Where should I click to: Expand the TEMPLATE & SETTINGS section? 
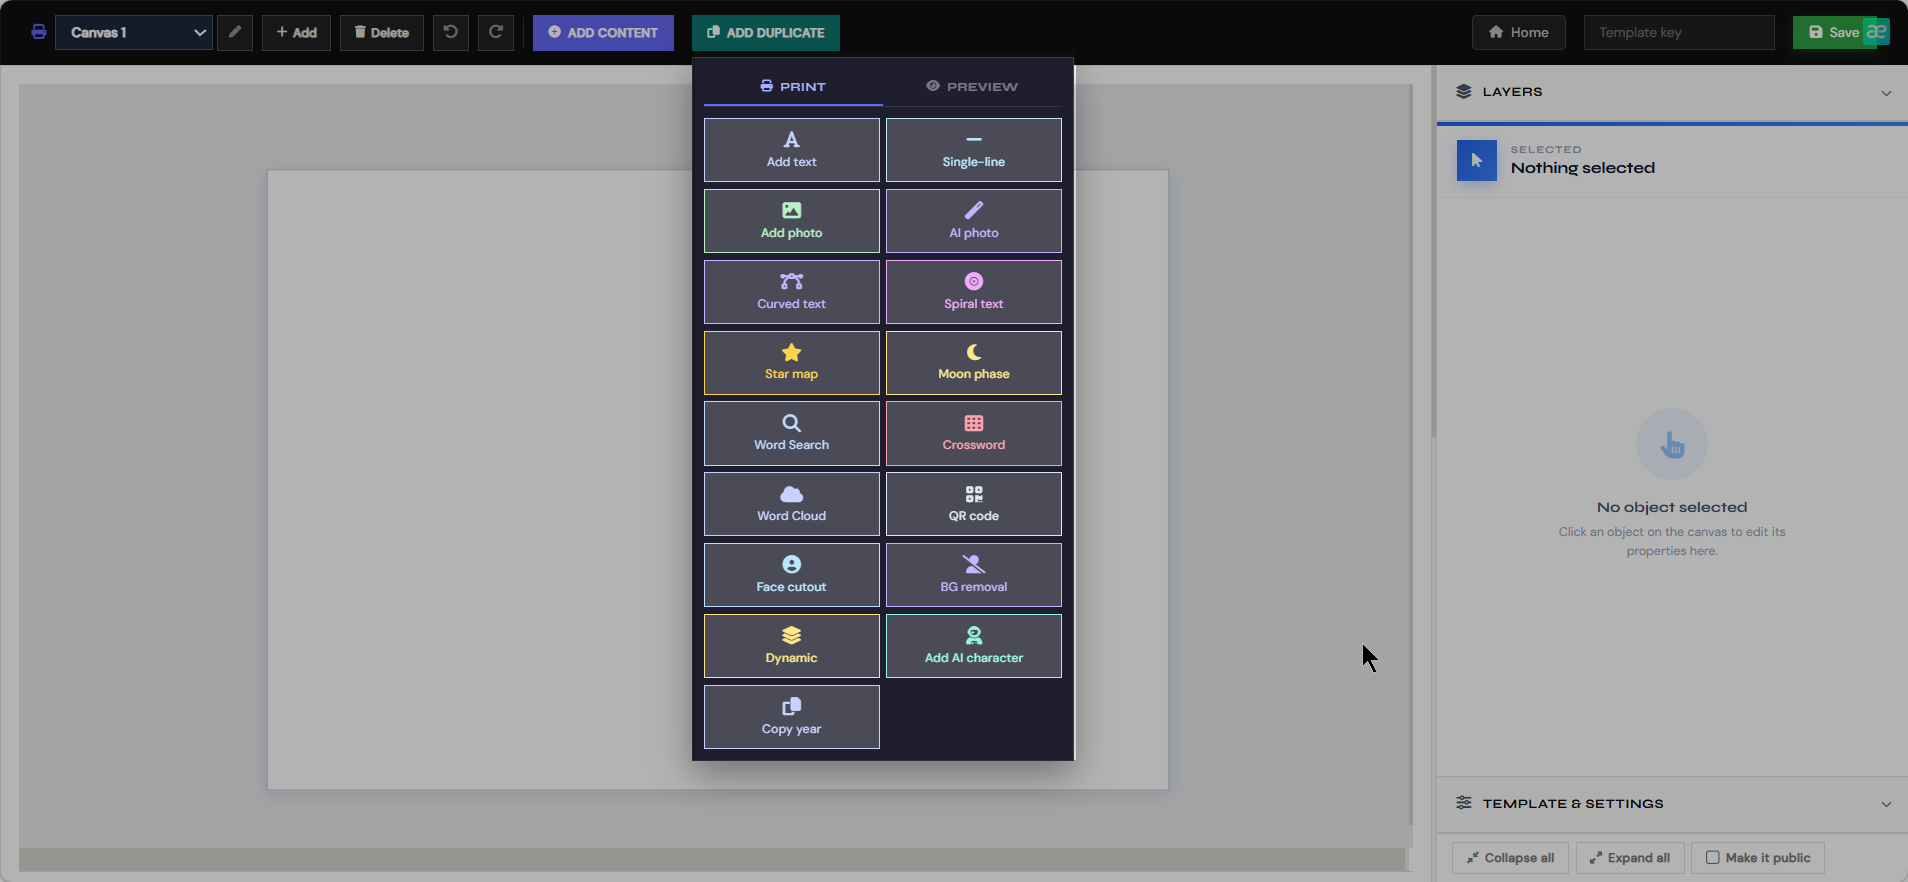click(1886, 804)
